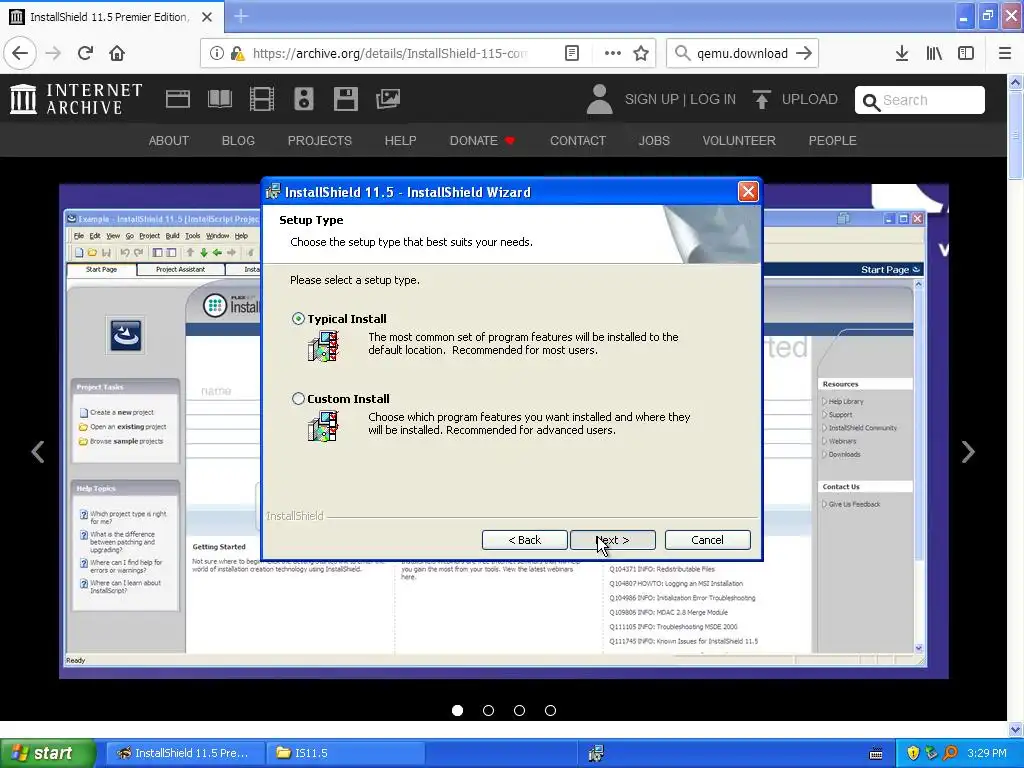
Task: Toggle the browser sidebar
Action: 966,53
